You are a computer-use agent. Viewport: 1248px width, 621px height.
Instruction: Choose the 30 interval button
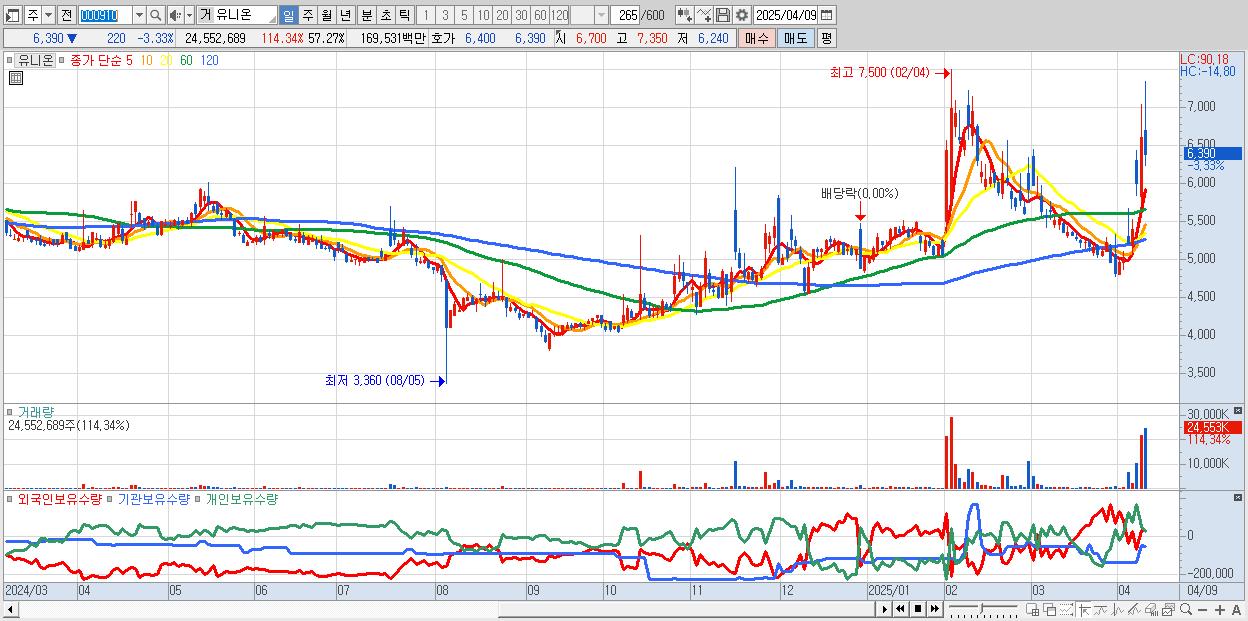(x=521, y=15)
